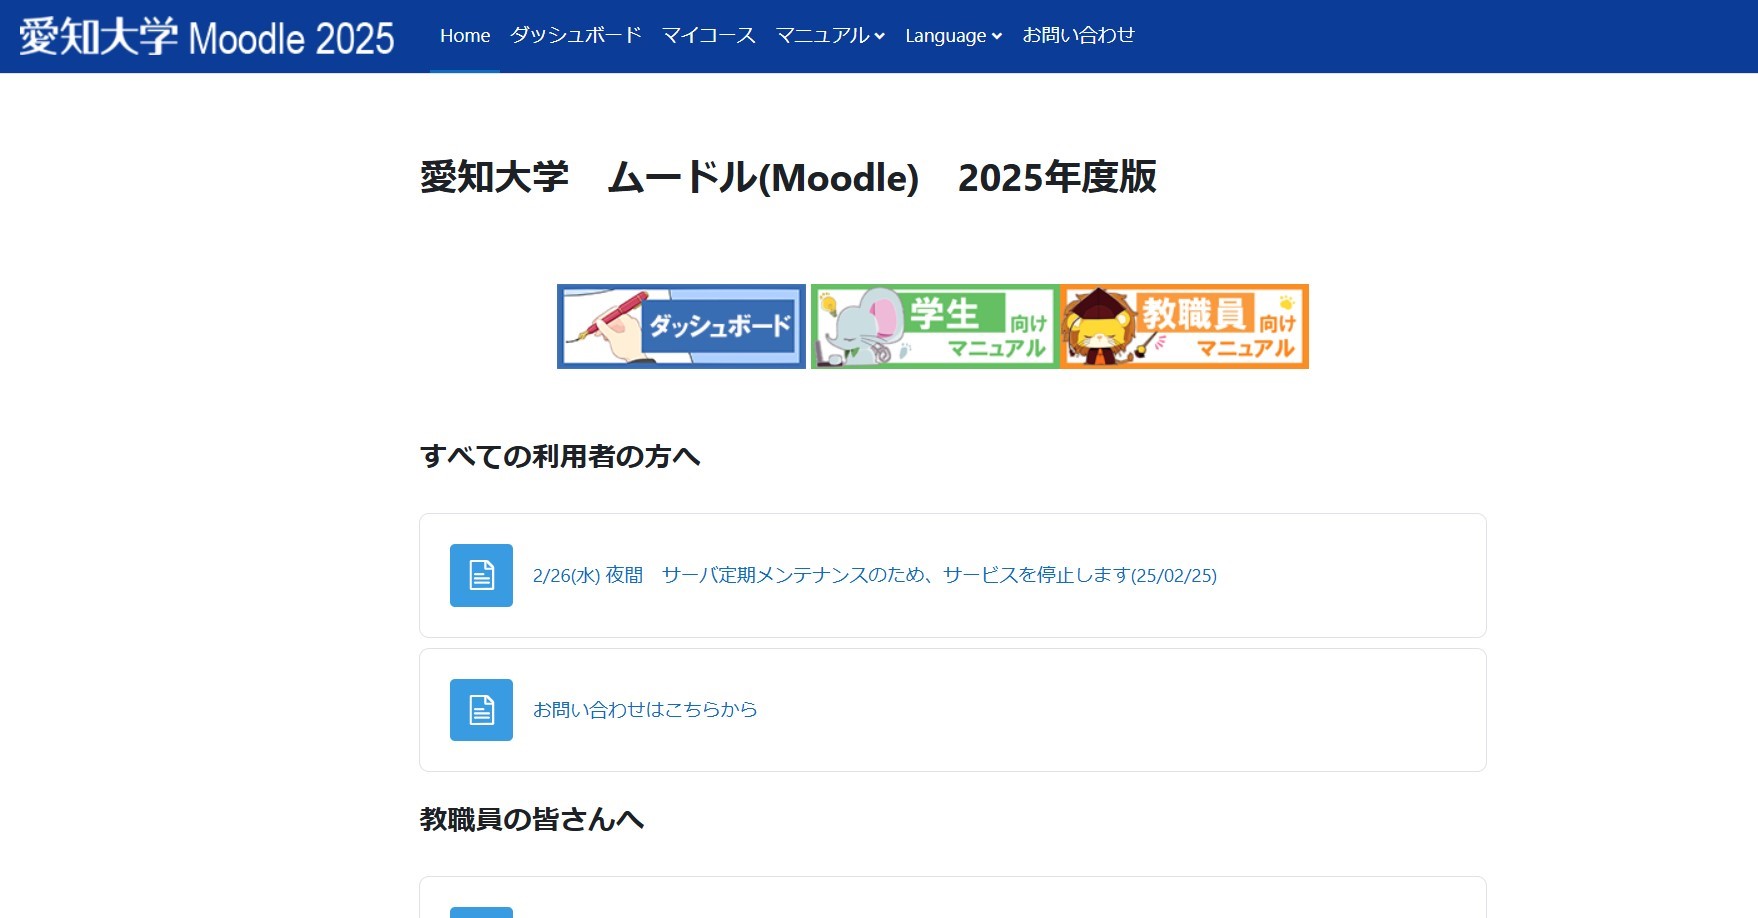Open the Language dropdown menu

pos(954,36)
